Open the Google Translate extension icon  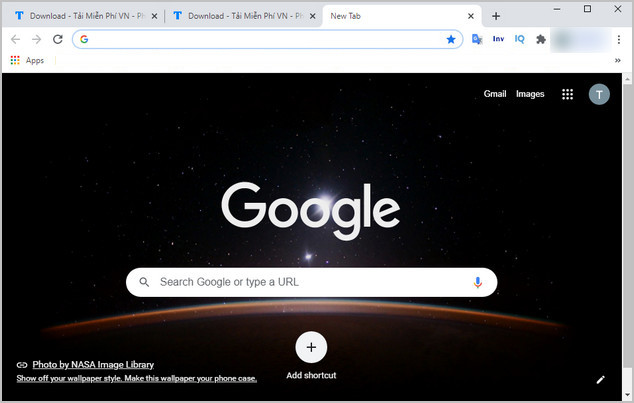point(477,39)
